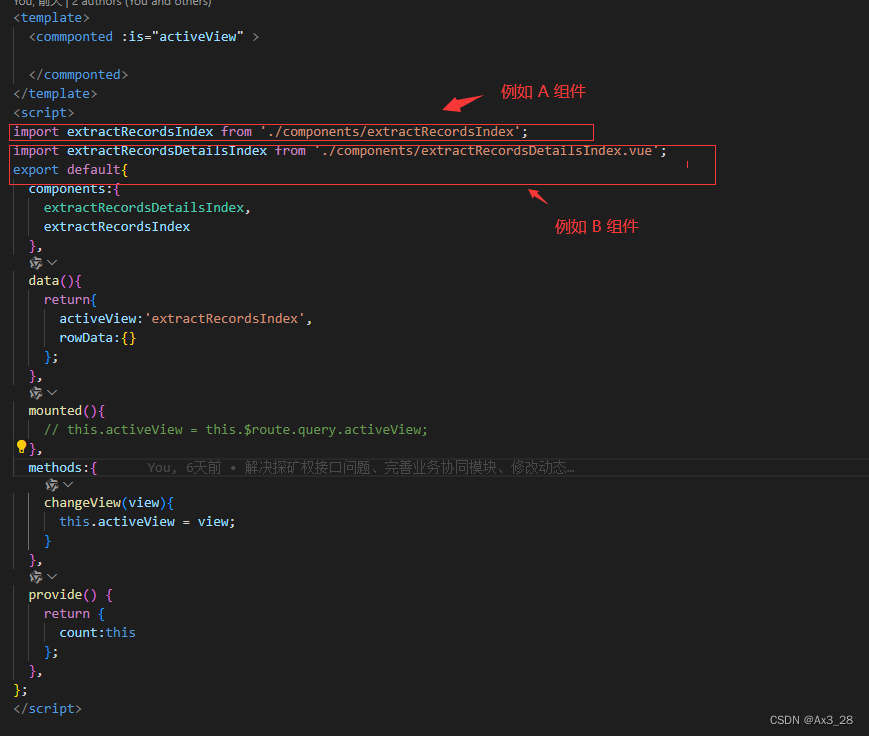Screen dimensions: 869x736
Task: Click 'return{' inside the data function
Action: coord(70,300)
